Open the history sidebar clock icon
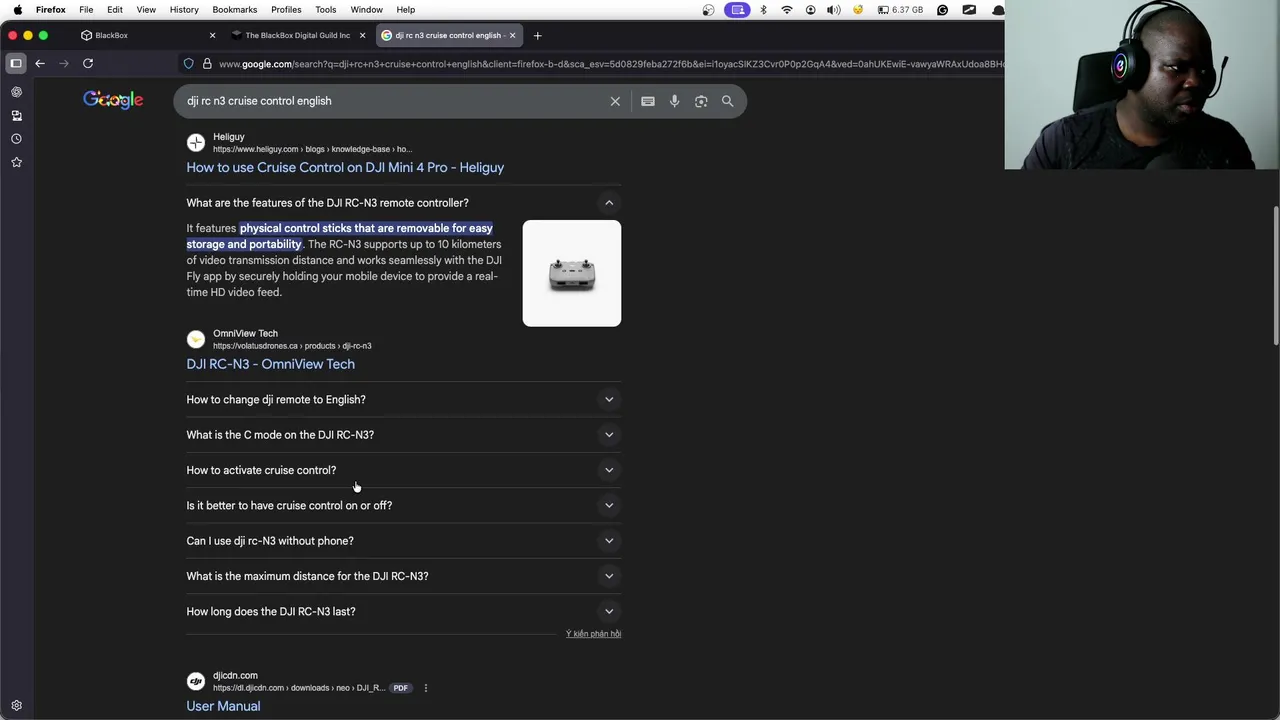Viewport: 1280px width, 720px height. pos(16,139)
